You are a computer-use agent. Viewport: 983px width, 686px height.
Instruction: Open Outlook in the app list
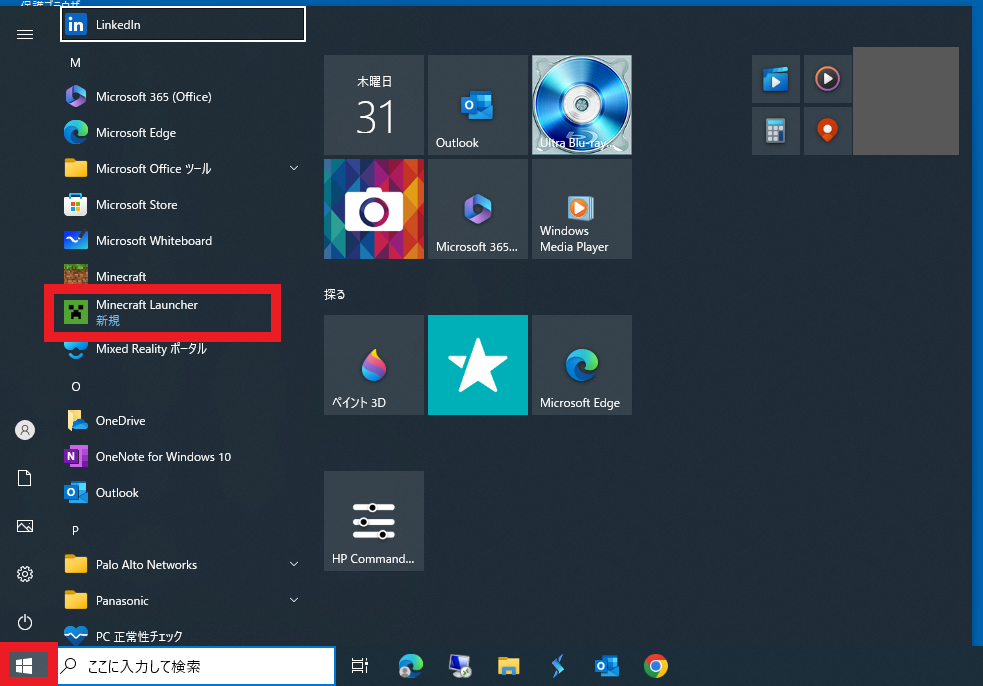182,493
